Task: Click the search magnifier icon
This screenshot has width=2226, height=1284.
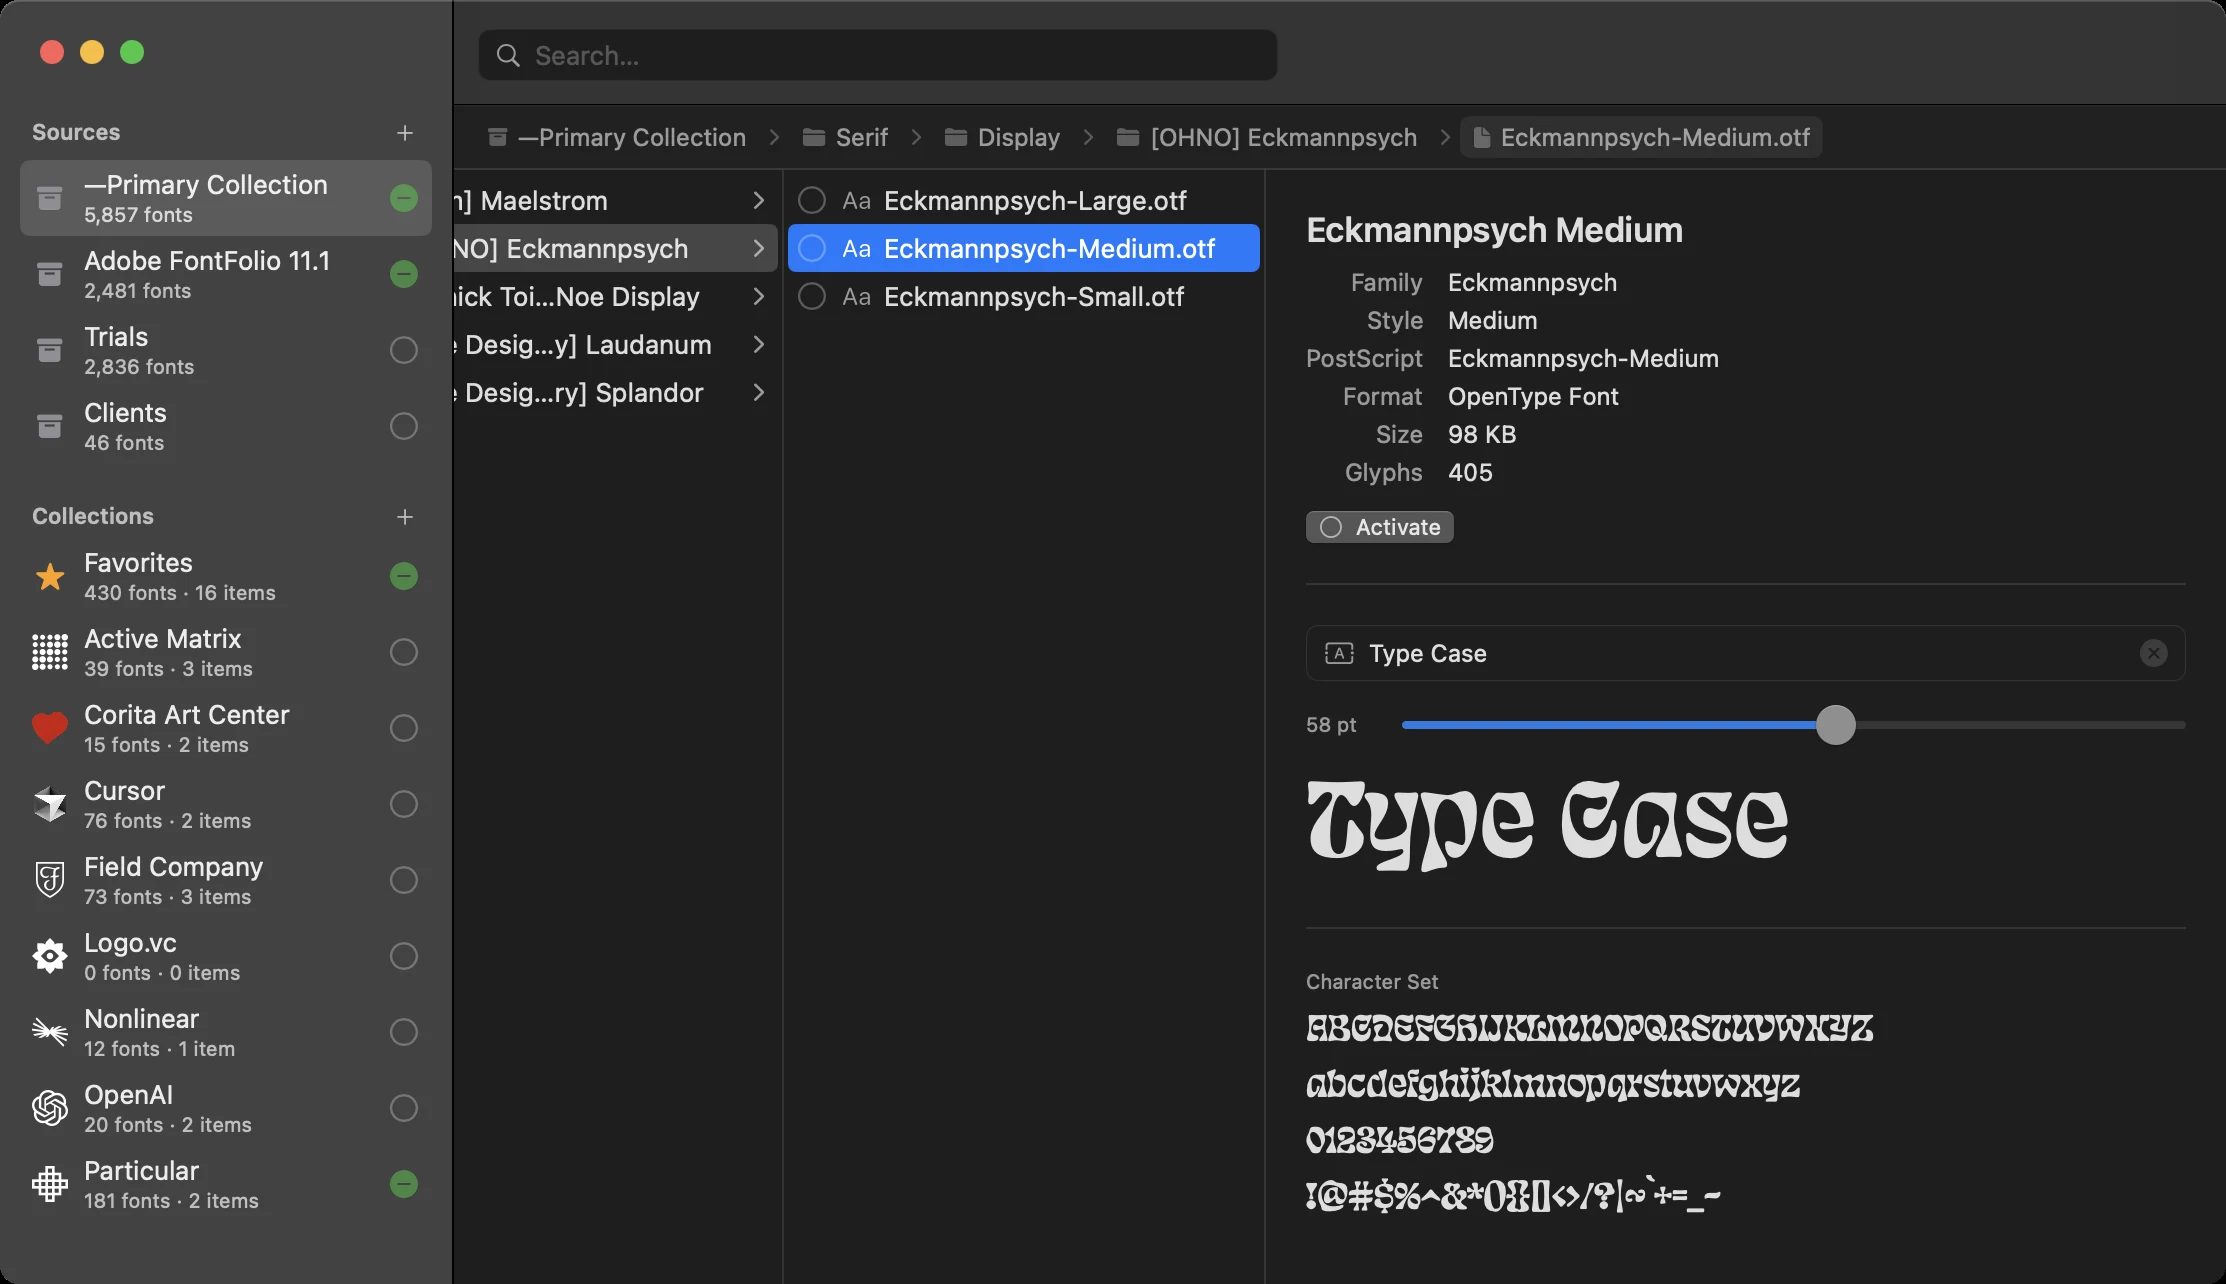Action: coord(508,56)
